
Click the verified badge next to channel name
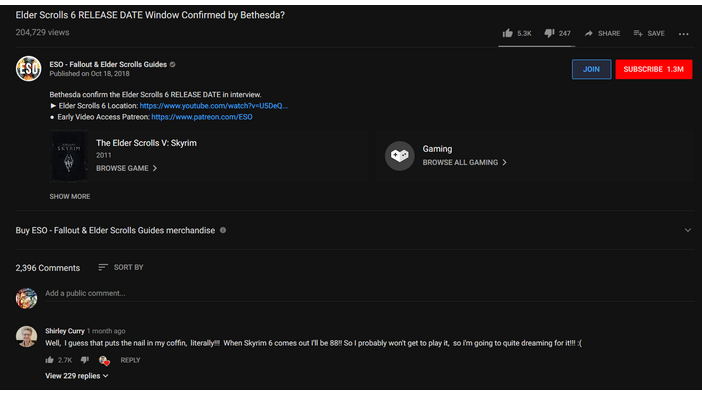click(x=172, y=64)
